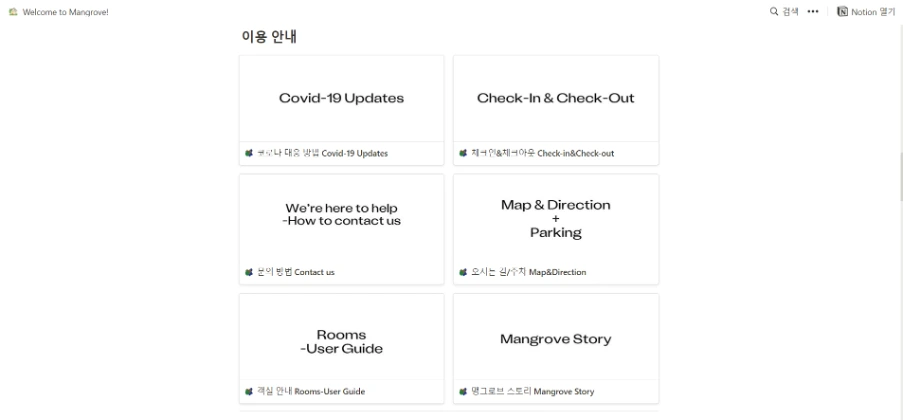The width and height of the screenshot is (904, 420).
Task: Click leaf icon beside Check-in&Check-out caption
Action: (x=463, y=153)
